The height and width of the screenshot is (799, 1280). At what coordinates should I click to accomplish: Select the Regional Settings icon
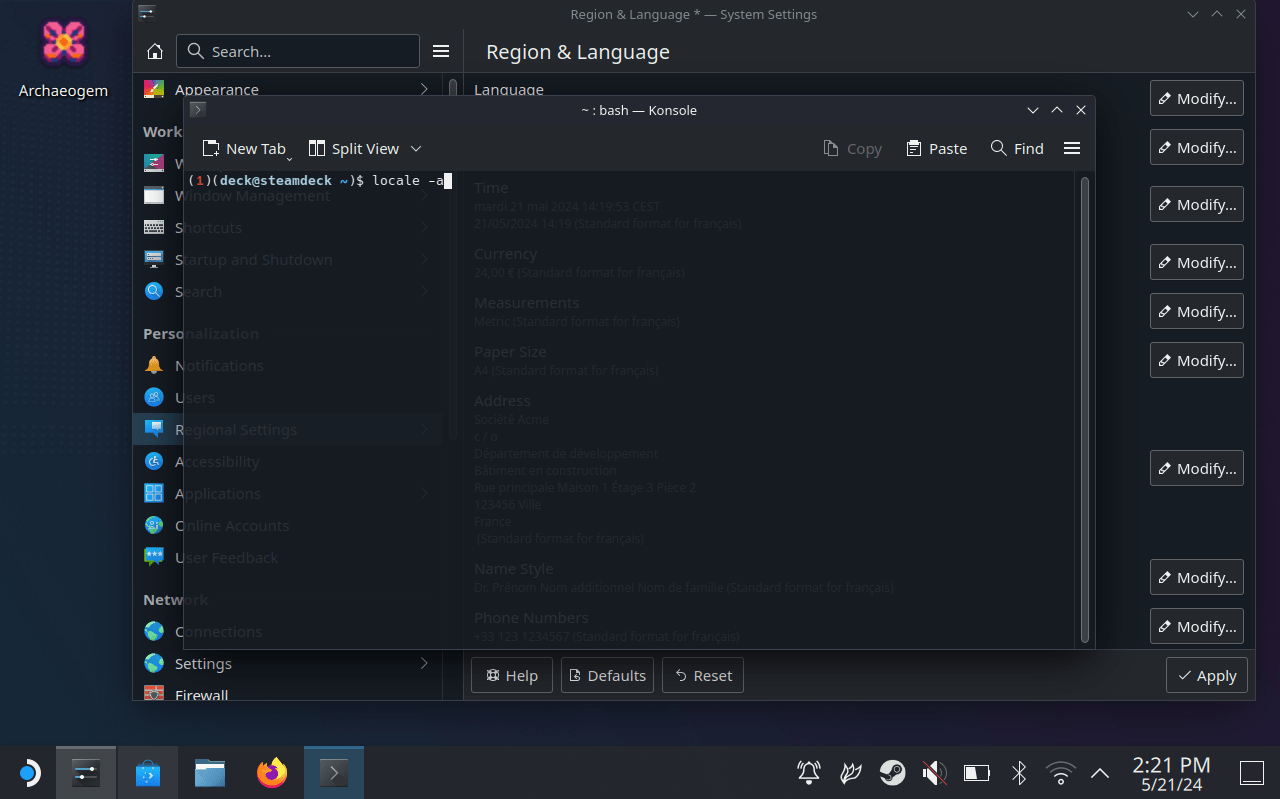[x=154, y=429]
